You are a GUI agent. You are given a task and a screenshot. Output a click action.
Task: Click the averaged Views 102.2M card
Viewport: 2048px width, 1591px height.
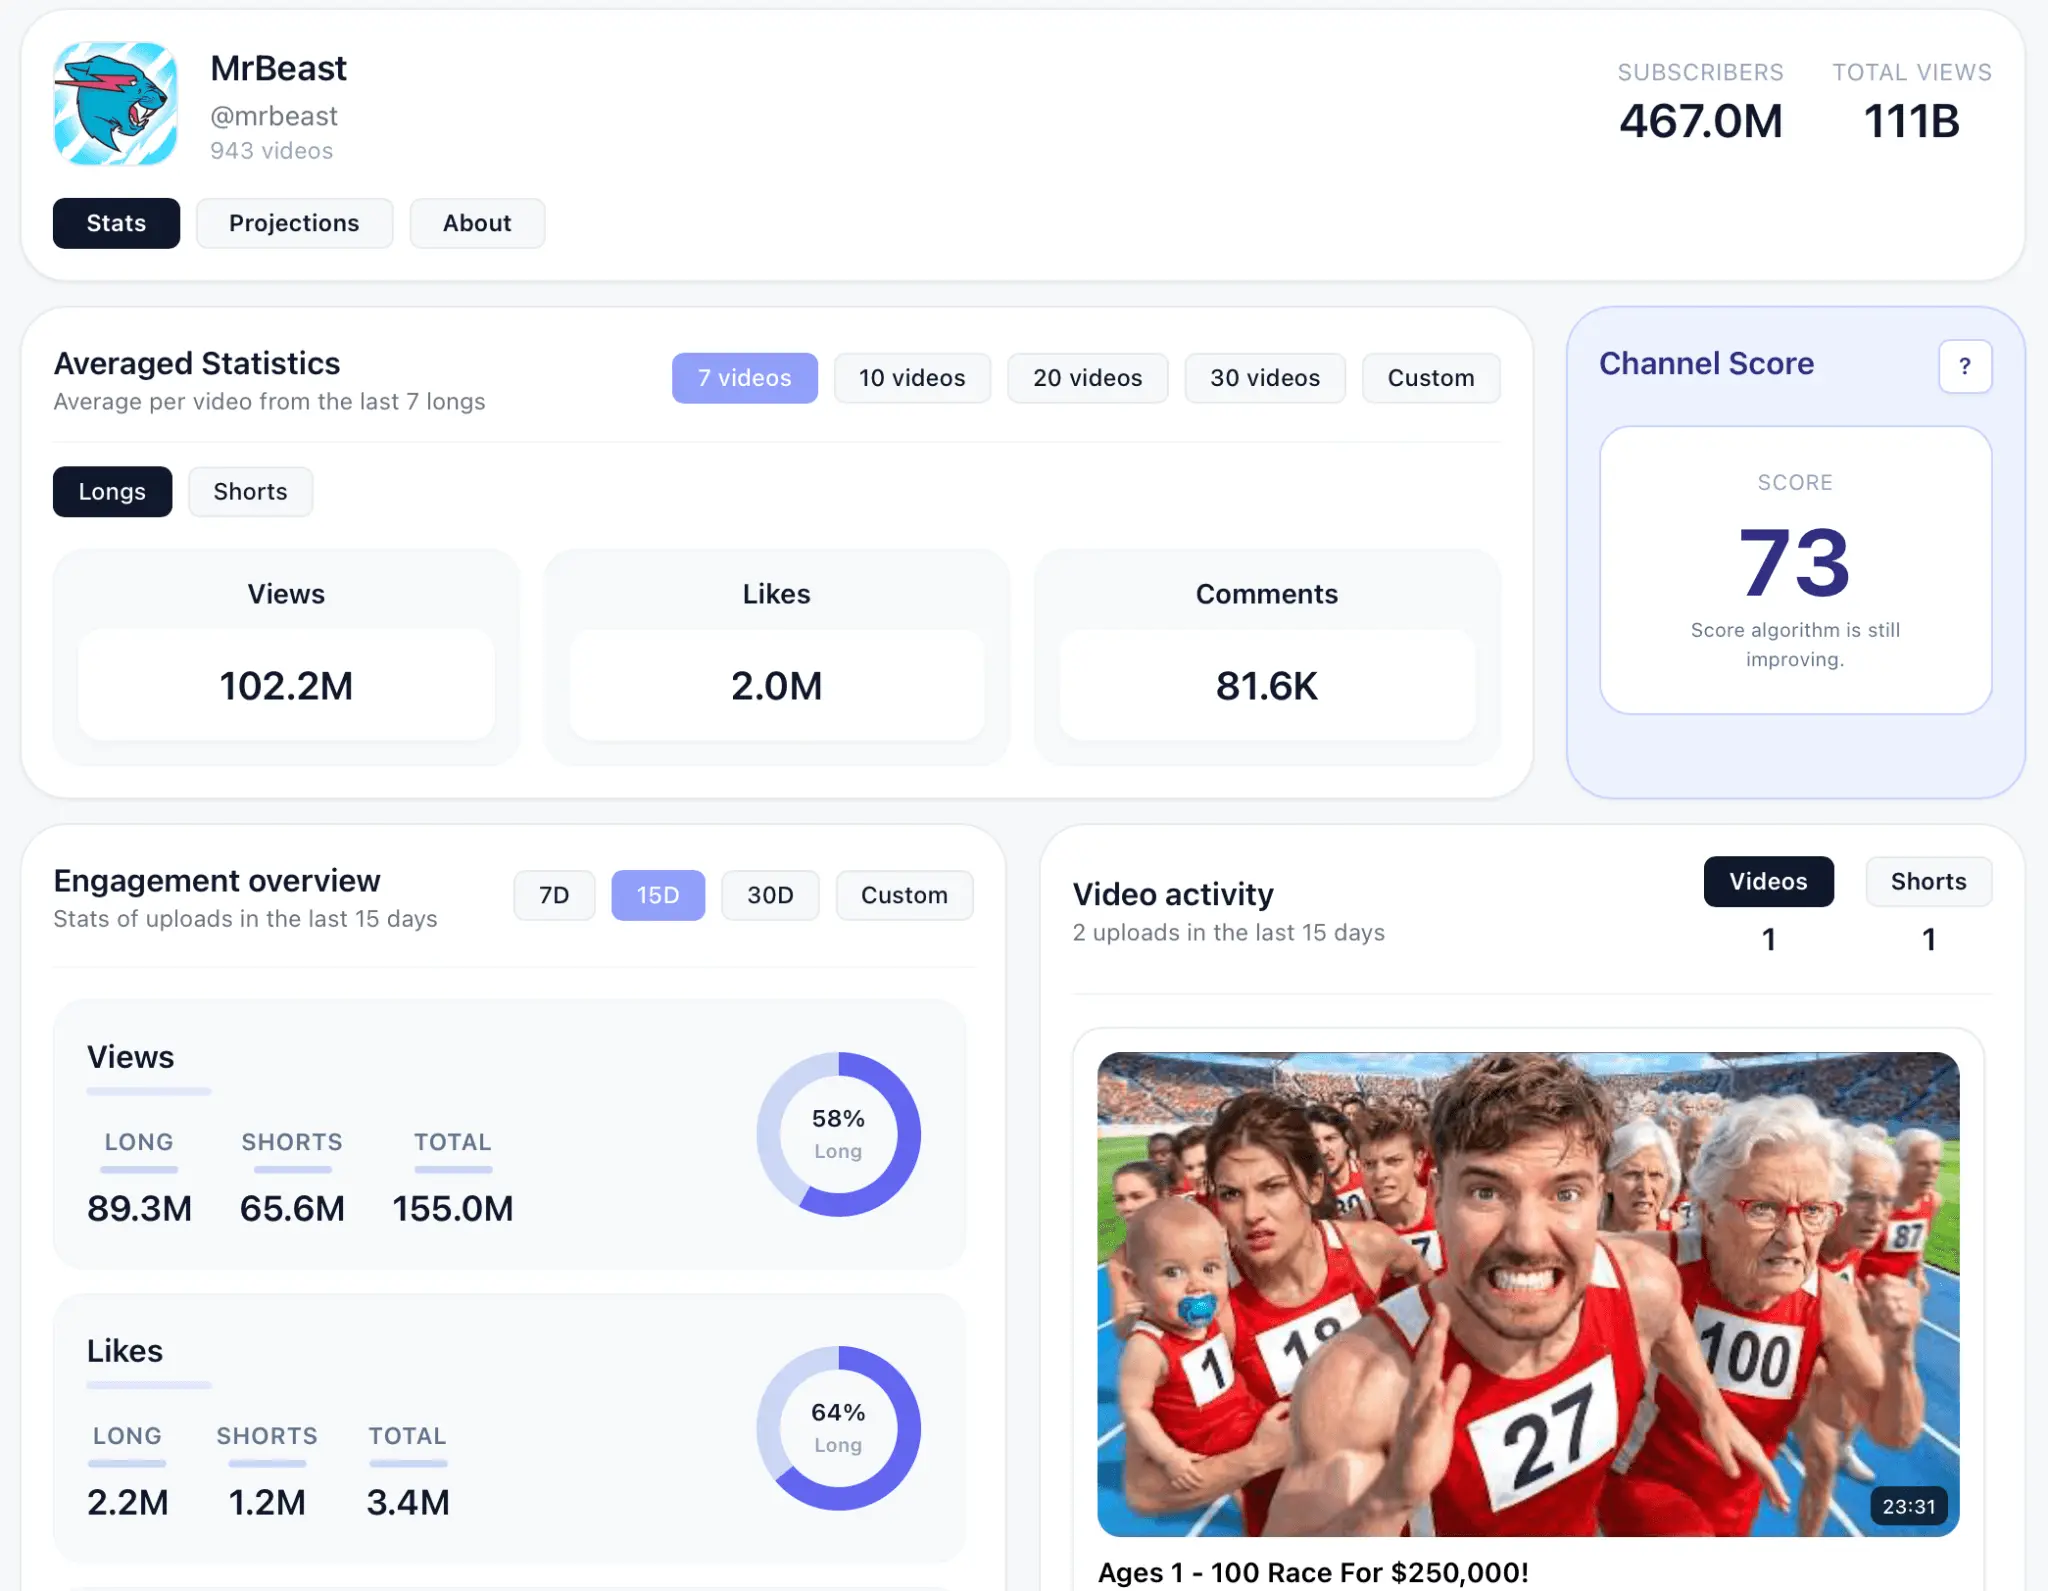pyautogui.click(x=286, y=657)
